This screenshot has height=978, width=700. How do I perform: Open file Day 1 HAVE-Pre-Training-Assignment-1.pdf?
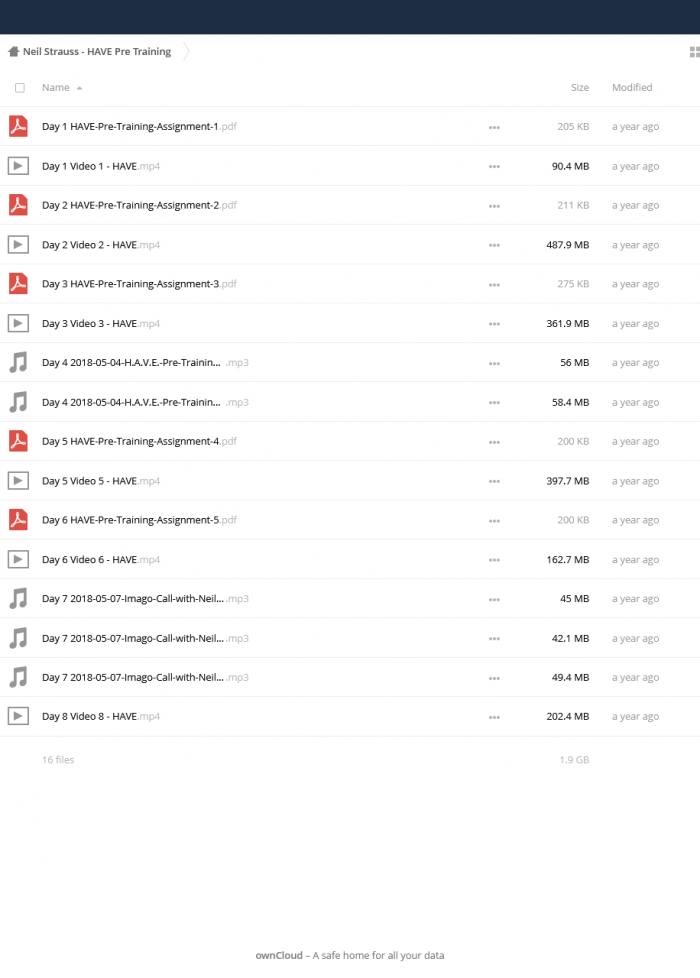(139, 127)
